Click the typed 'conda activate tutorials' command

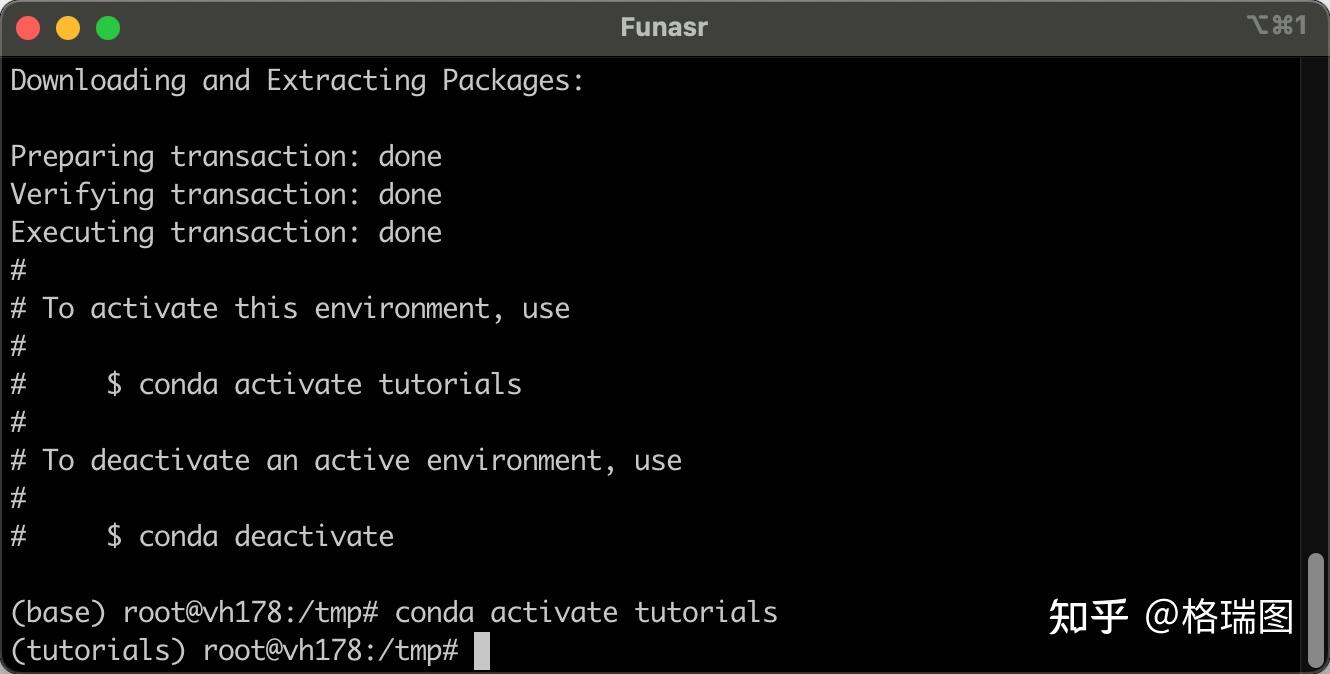(x=586, y=612)
